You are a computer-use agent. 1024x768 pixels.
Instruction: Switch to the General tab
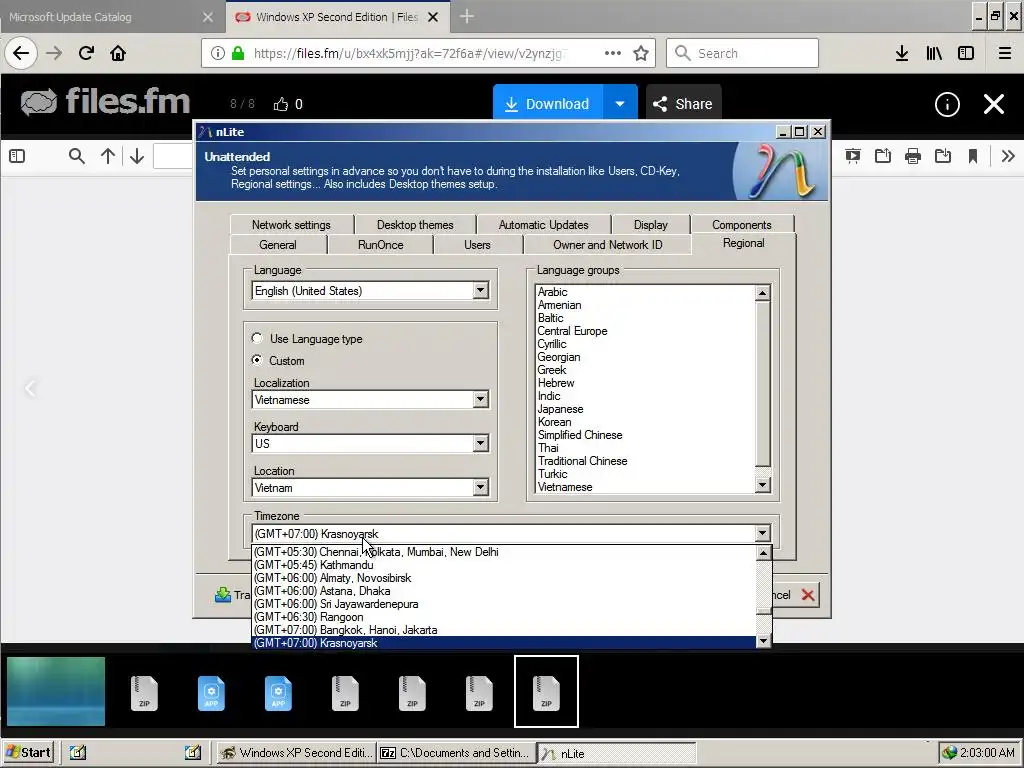click(278, 245)
